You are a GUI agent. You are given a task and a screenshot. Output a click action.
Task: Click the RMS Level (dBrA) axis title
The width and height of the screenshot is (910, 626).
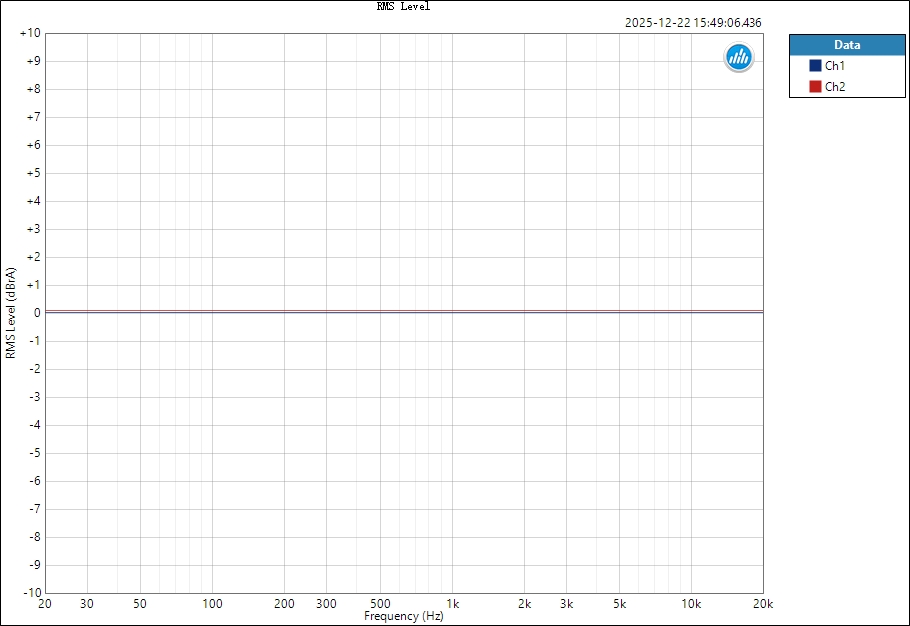pos(10,313)
